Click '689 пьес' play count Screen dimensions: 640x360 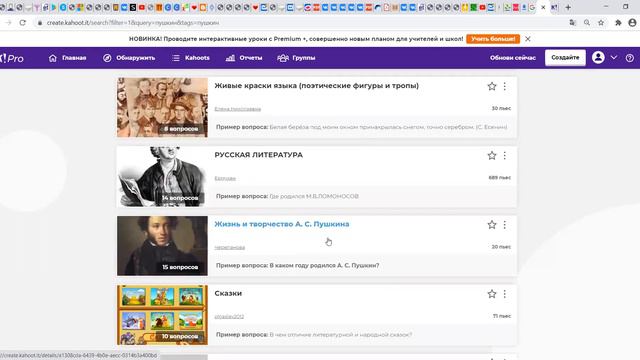coord(500,178)
